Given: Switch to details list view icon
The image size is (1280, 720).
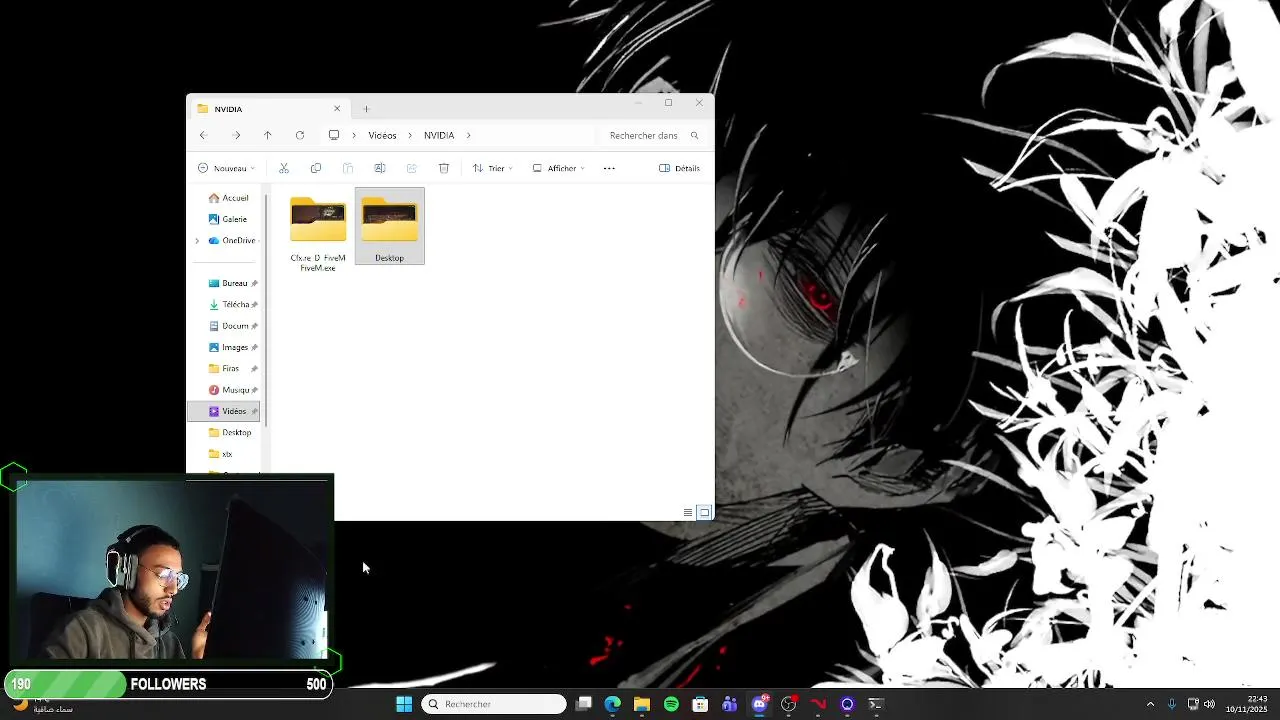Looking at the screenshot, I should tap(688, 512).
